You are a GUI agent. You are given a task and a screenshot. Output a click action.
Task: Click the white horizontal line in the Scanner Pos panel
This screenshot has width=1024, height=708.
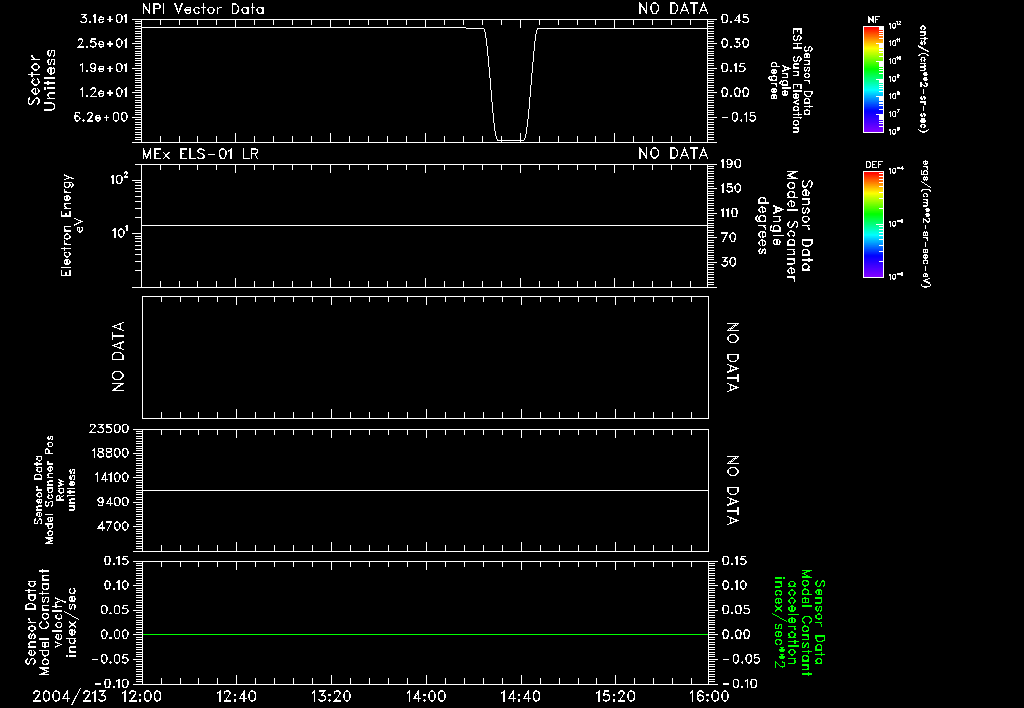click(425, 490)
